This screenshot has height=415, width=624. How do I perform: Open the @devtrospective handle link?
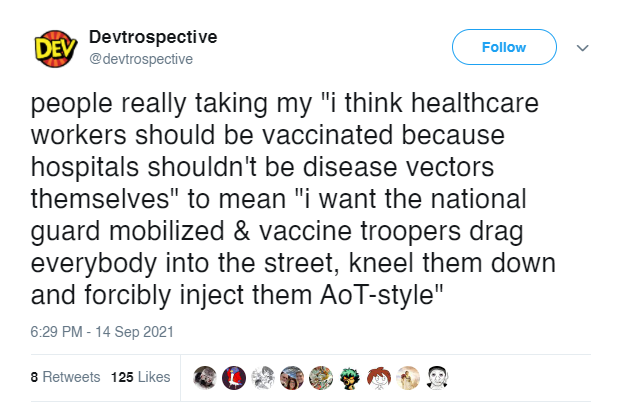coord(141,59)
